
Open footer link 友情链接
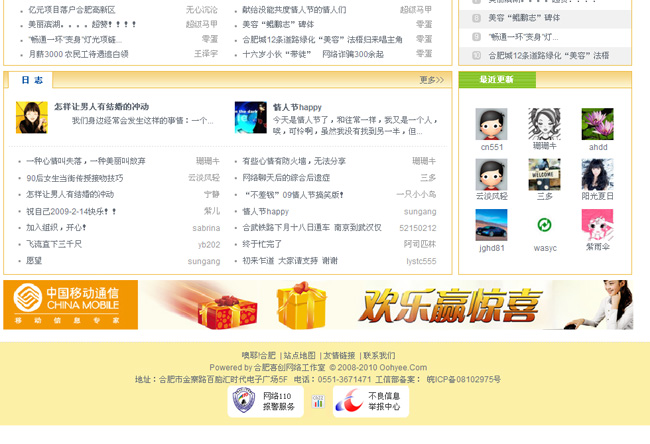[x=339, y=355]
